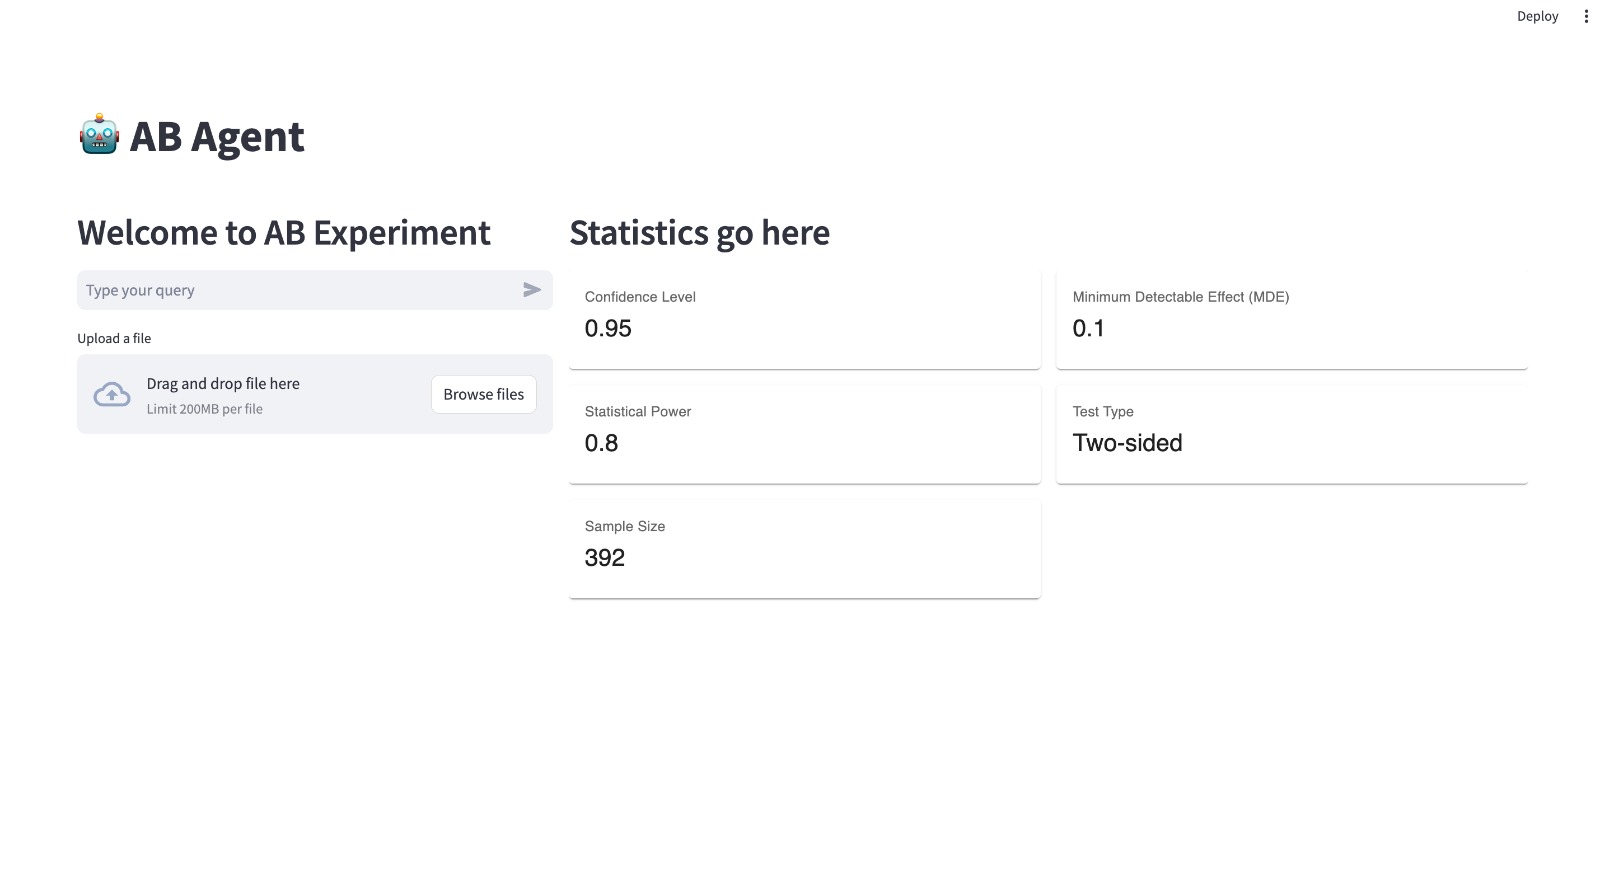
Task: Click the Upload a file label
Action: [x=114, y=338]
